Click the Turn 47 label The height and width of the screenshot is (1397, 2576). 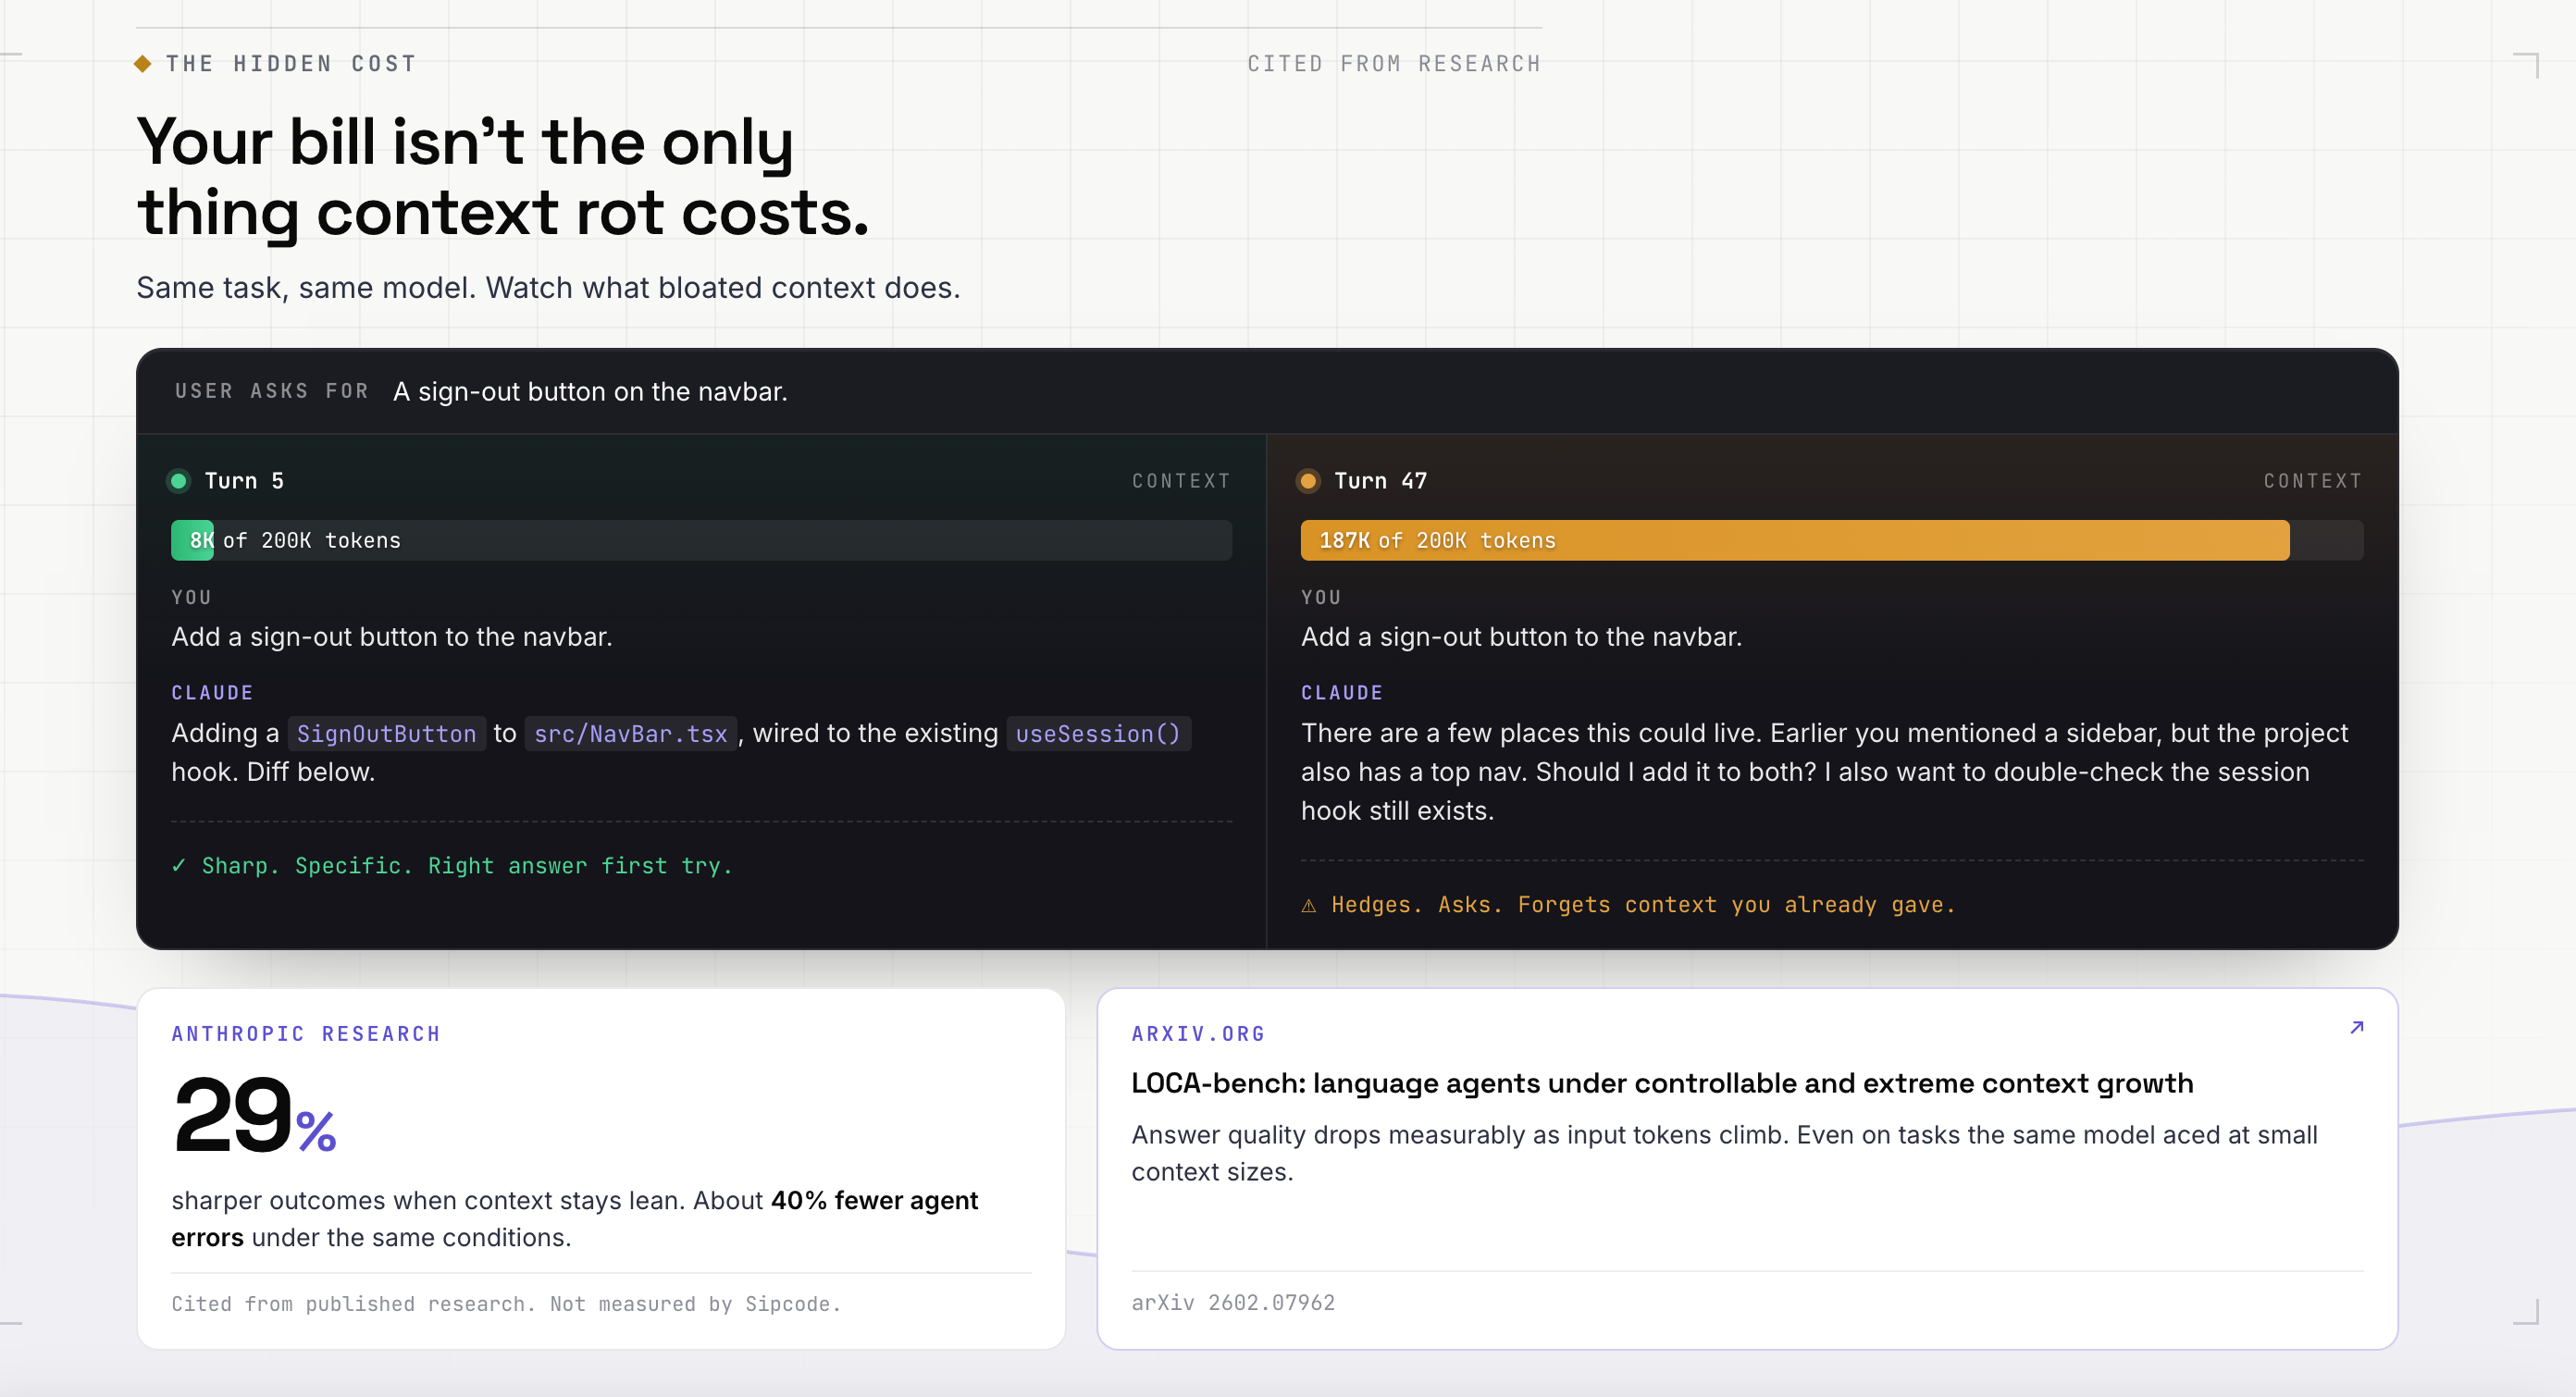point(1381,481)
